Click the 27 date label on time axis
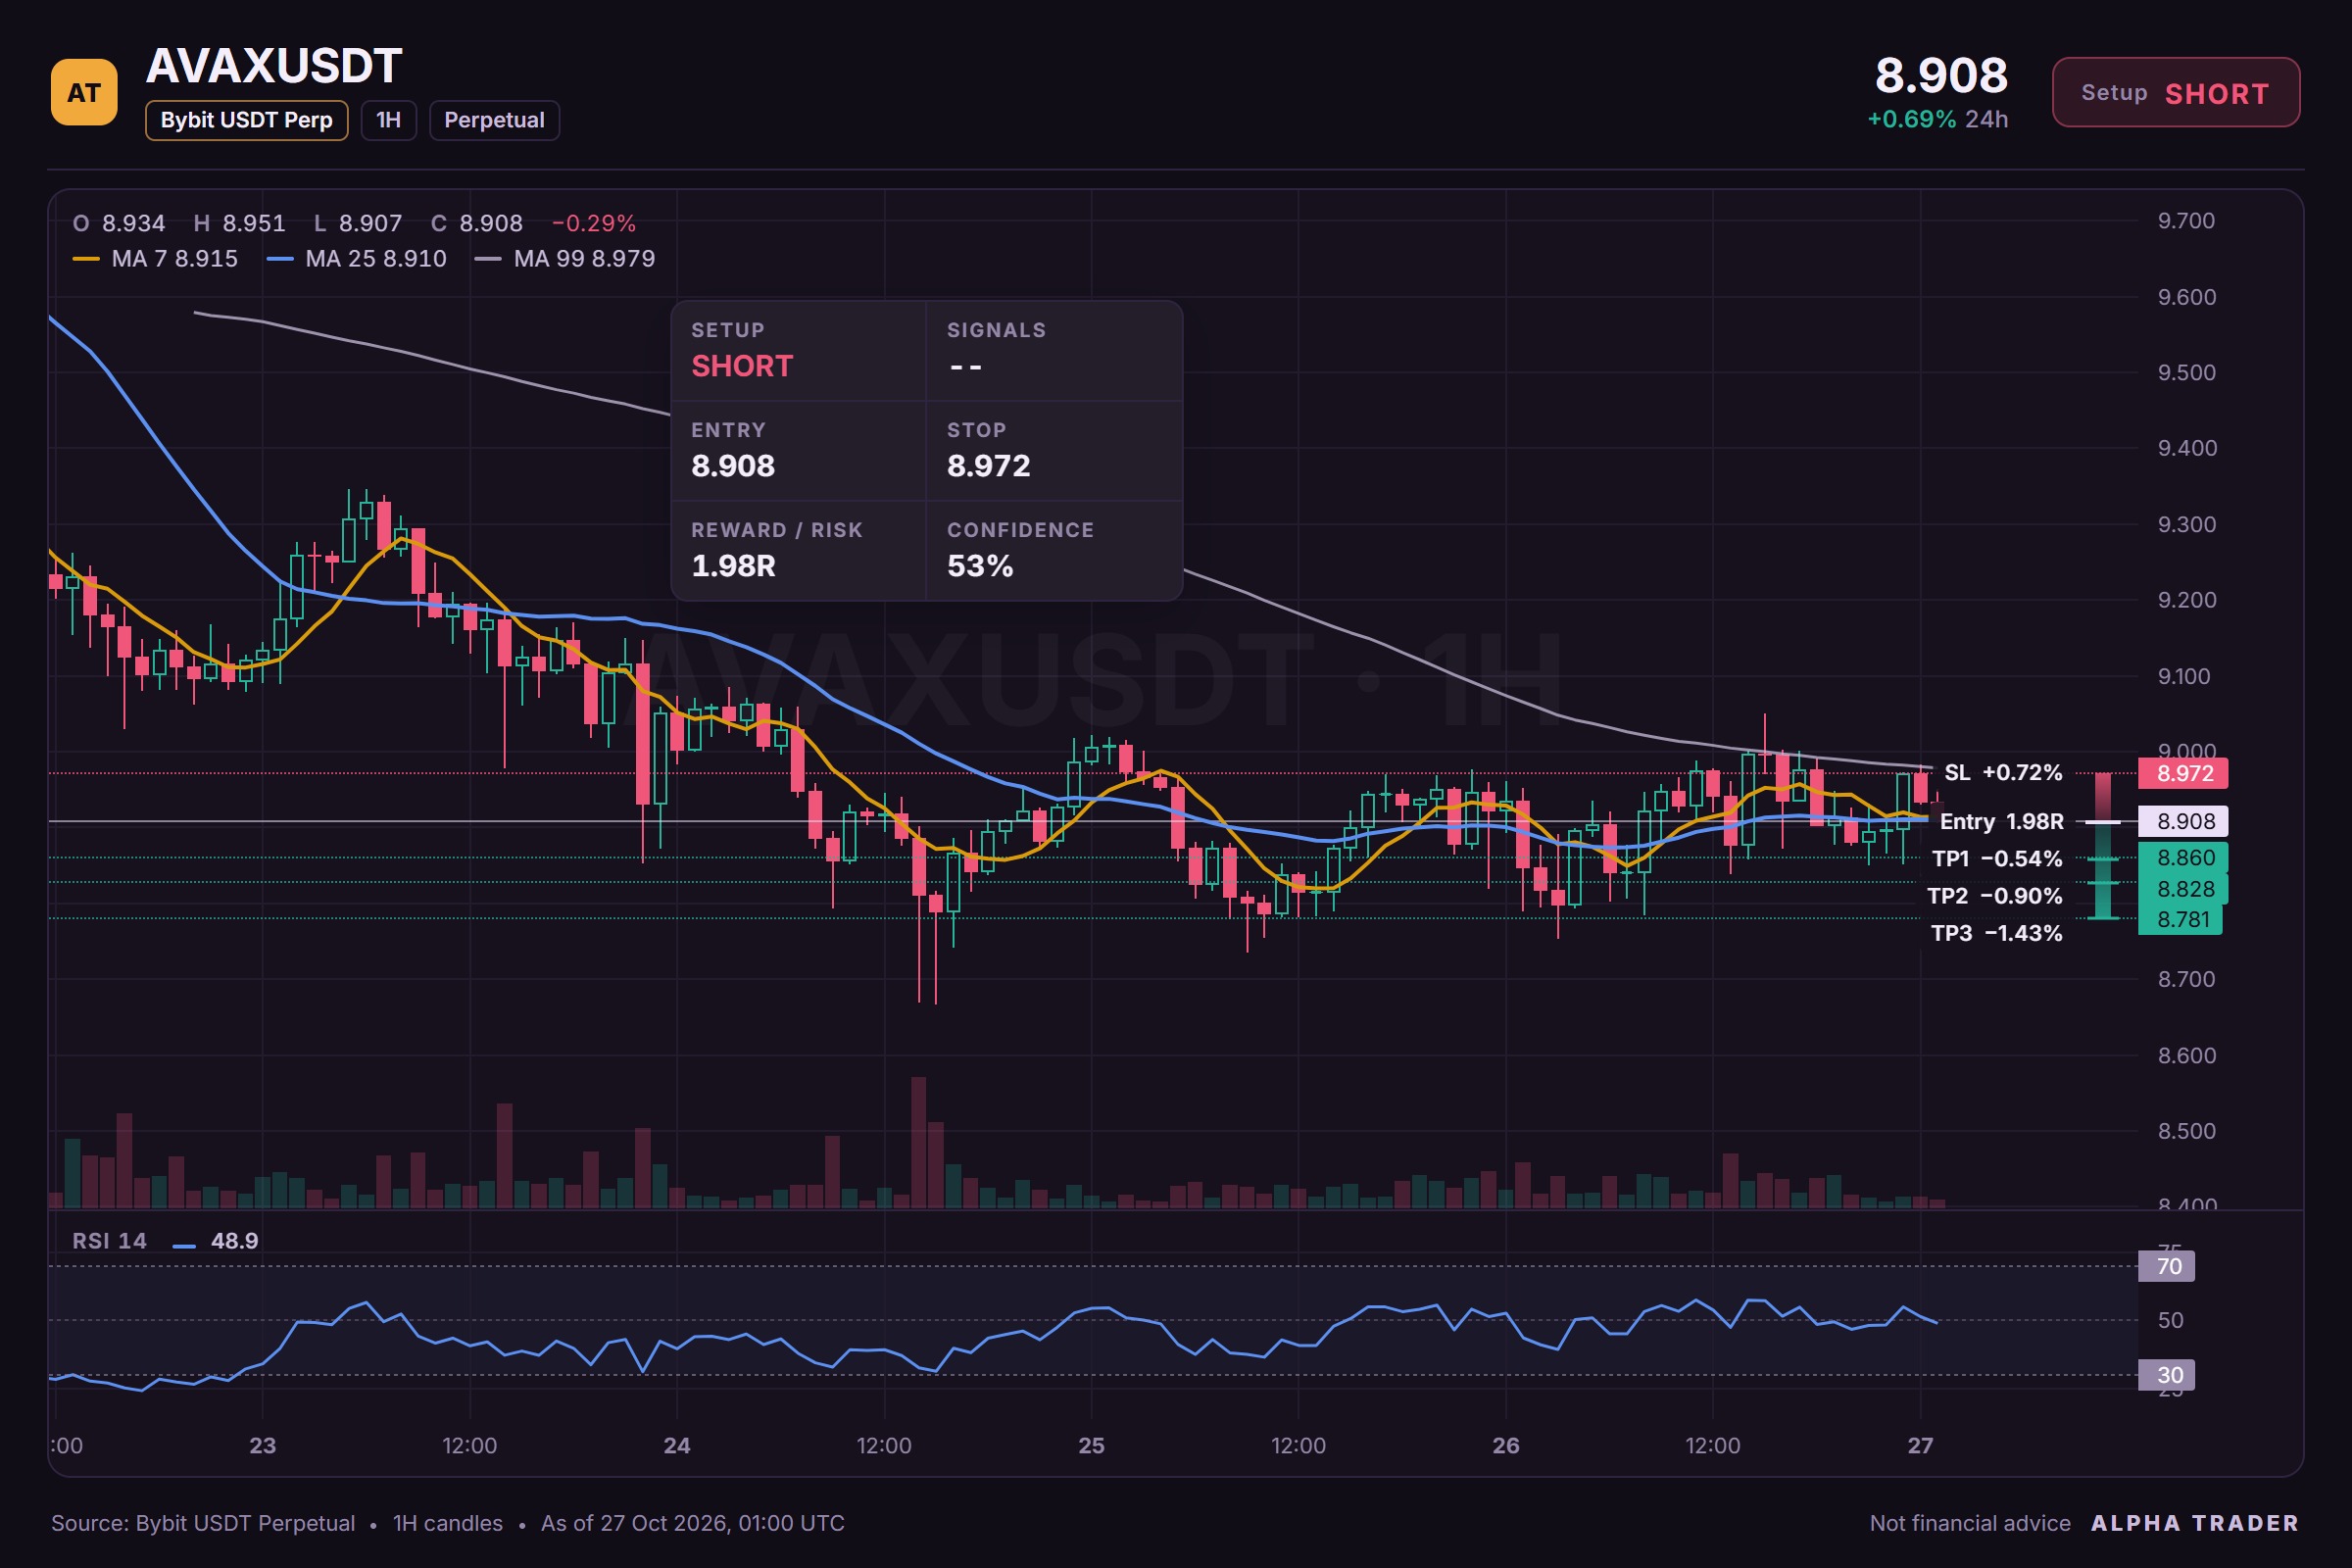This screenshot has height=1568, width=2352. click(x=1920, y=1445)
